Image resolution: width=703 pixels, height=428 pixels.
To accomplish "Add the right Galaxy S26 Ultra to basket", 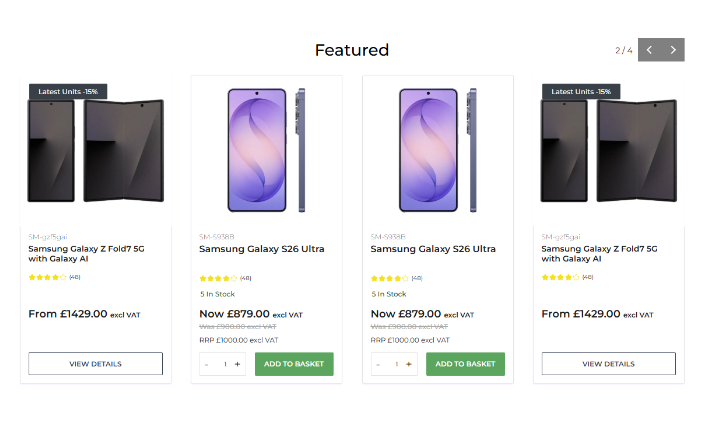I will pyautogui.click(x=465, y=364).
